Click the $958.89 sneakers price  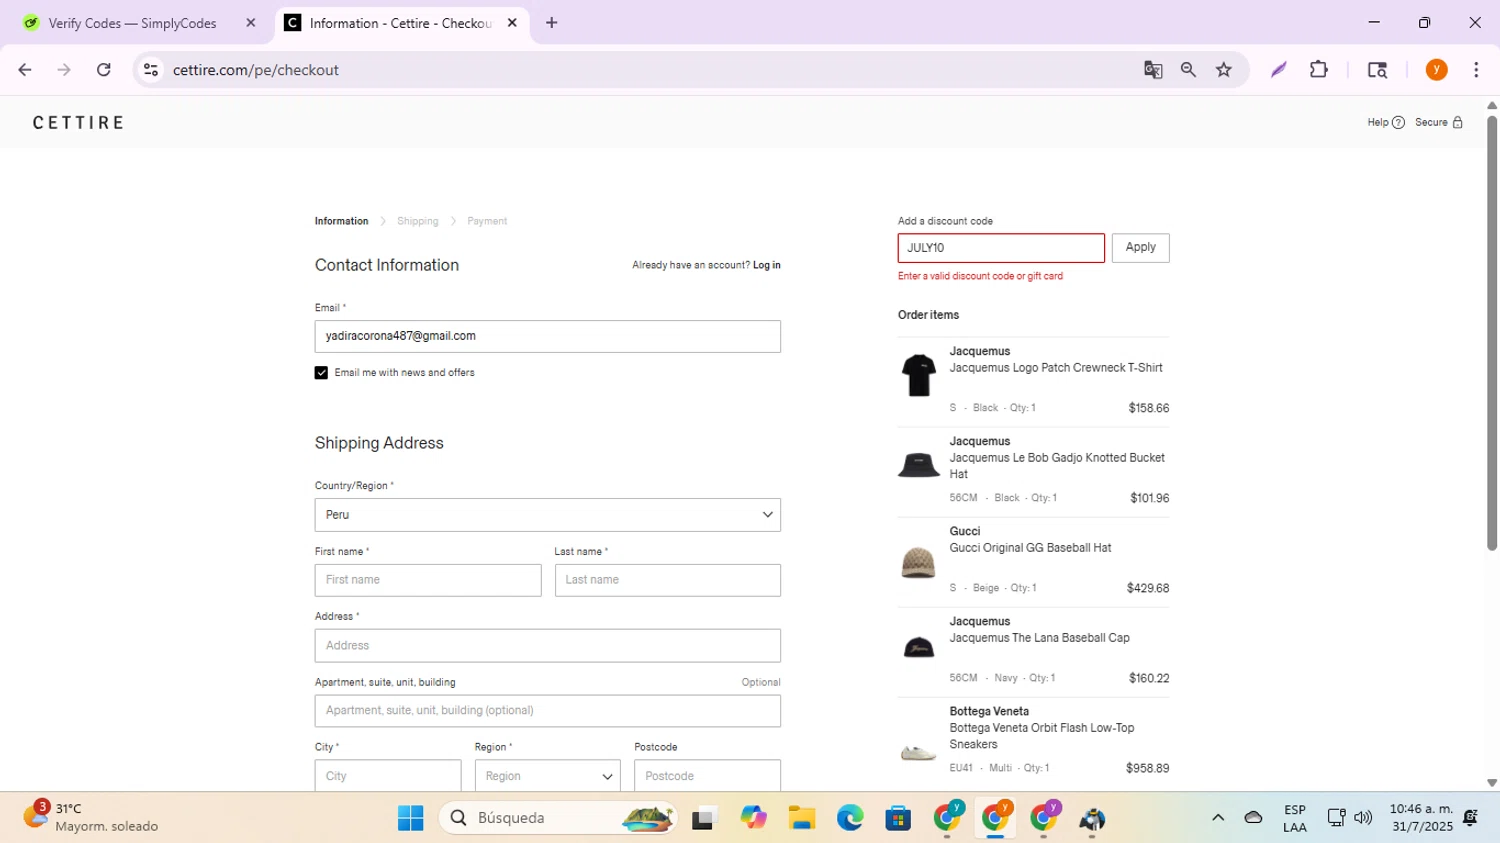pyautogui.click(x=1148, y=768)
